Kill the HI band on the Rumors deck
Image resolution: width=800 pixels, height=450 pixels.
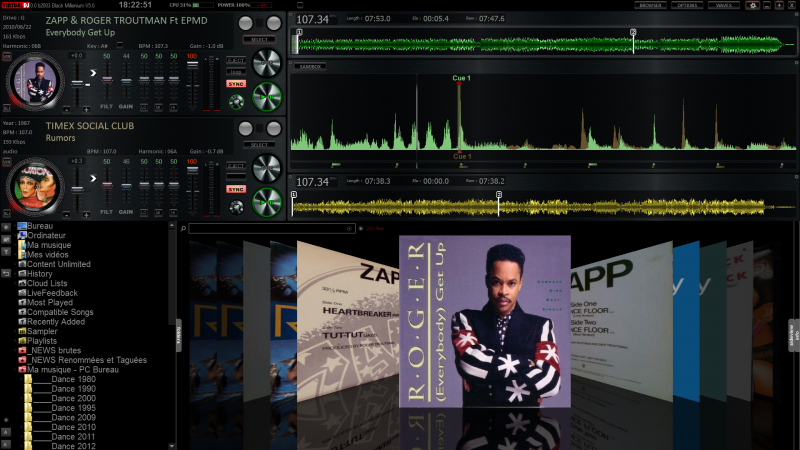point(174,212)
